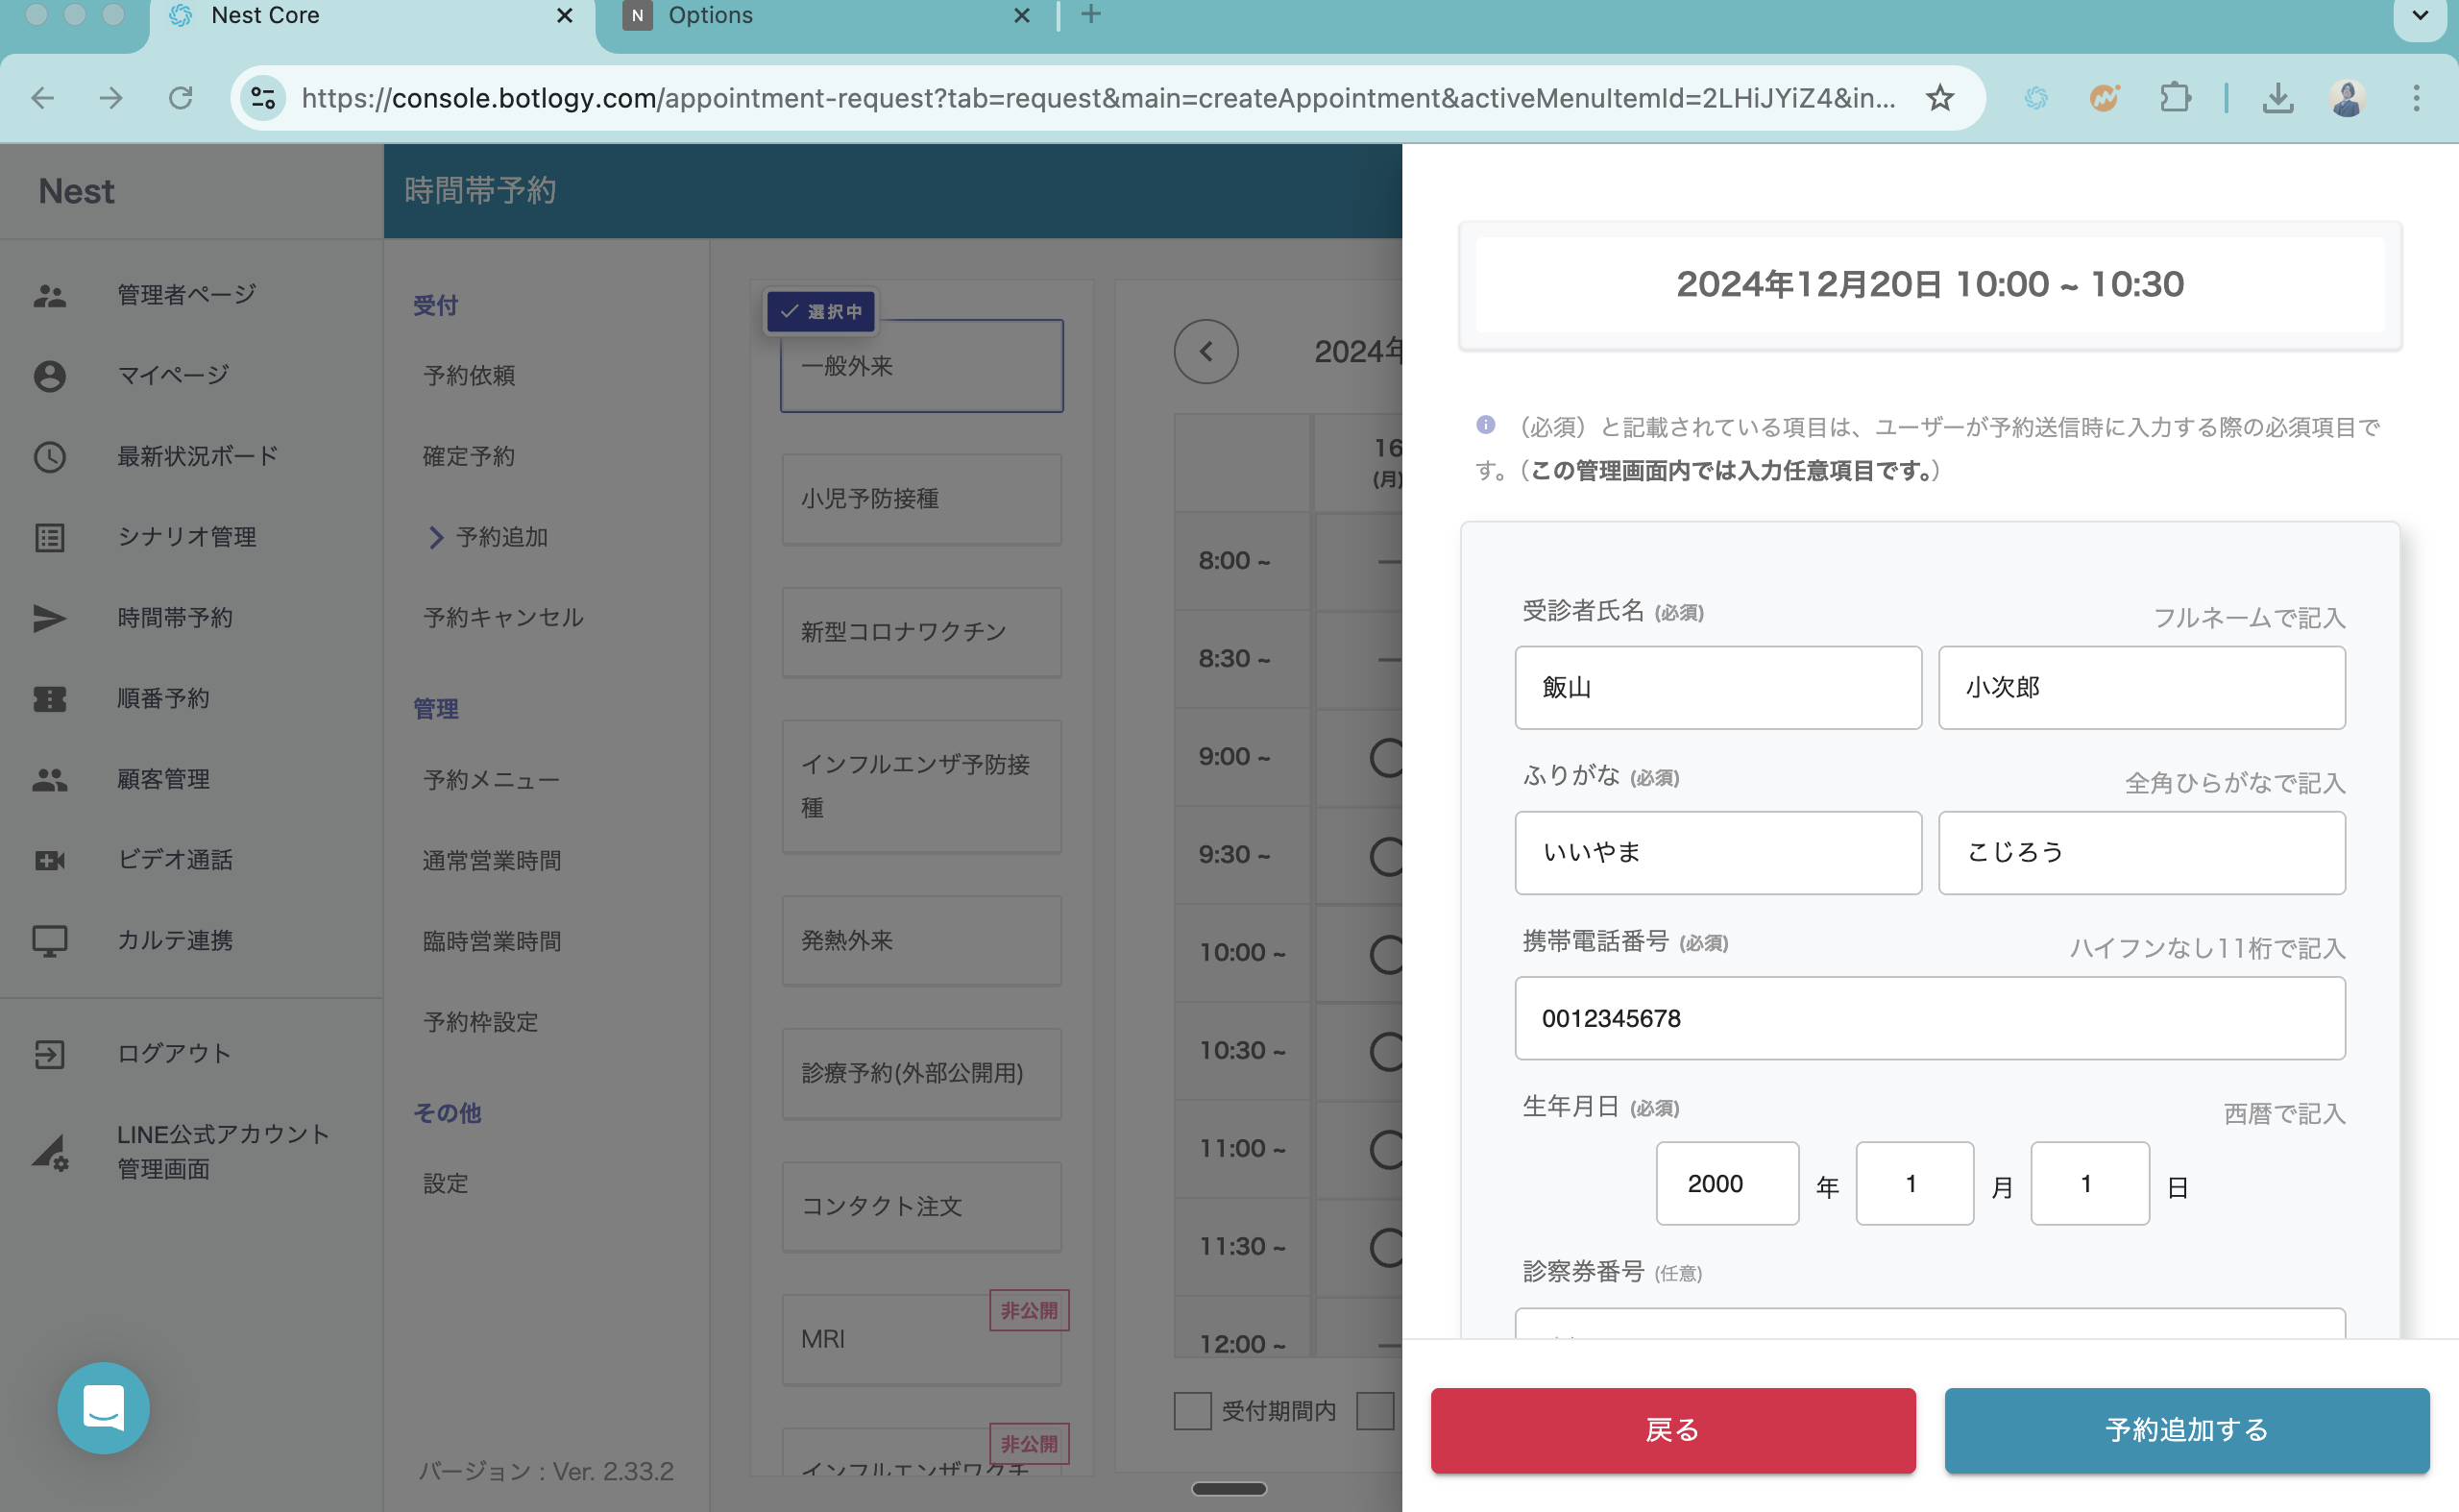Click the 順番予約 ticket icon

(x=50, y=699)
